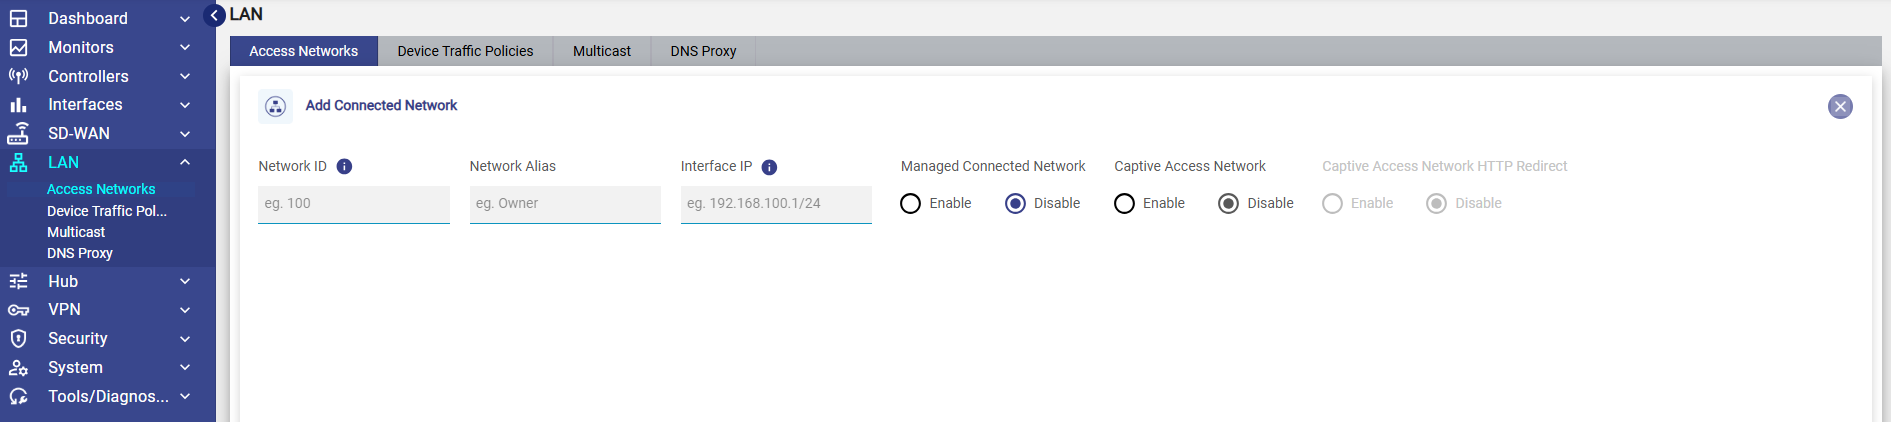Expand the Hub menu chevron
This screenshot has height=422, width=1891.
(185, 282)
